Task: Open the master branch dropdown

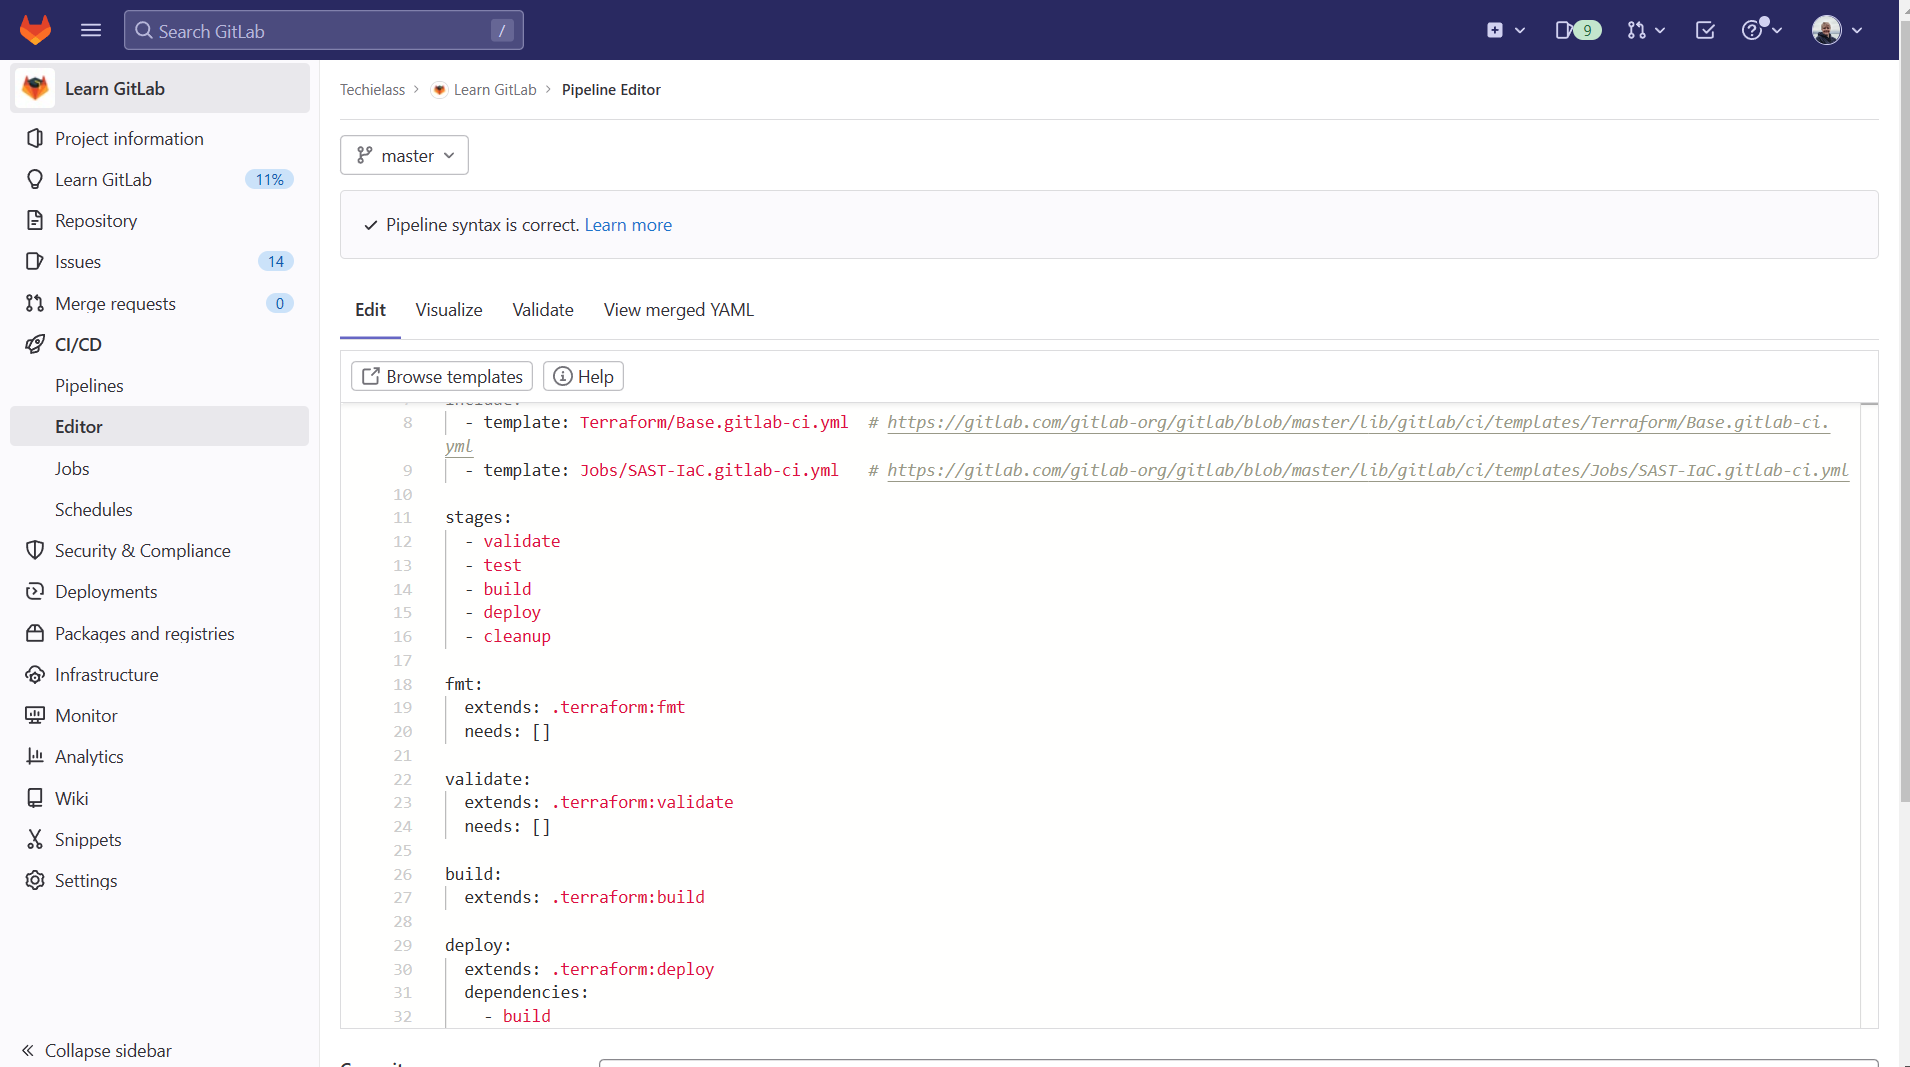Action: (x=404, y=155)
